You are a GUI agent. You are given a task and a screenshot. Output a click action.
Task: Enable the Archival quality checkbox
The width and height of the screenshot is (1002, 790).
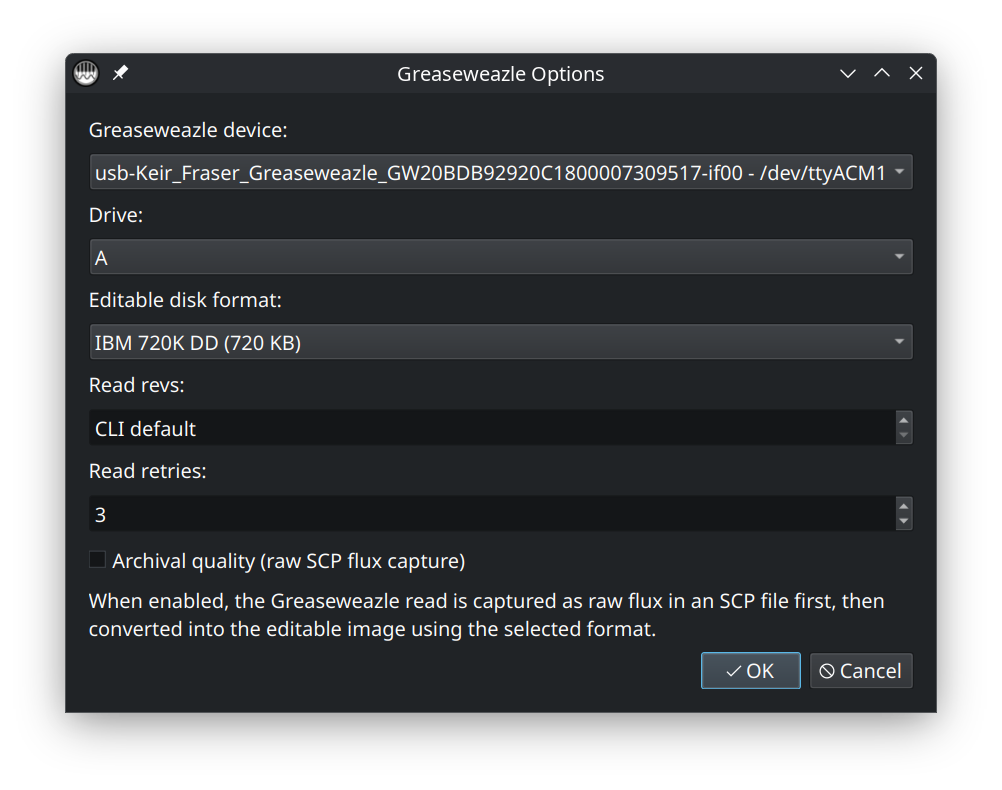[98, 560]
